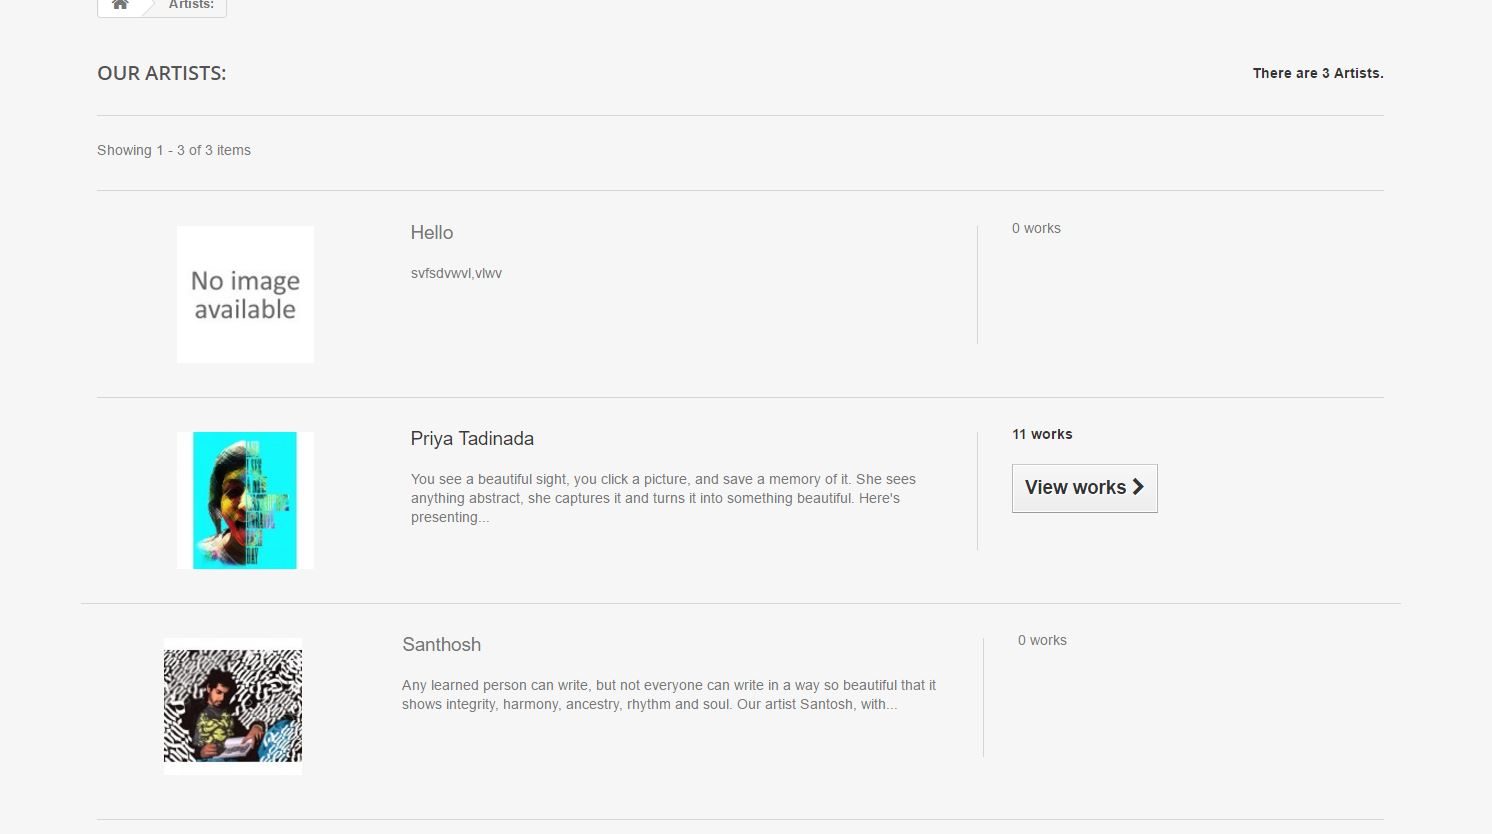Click the 'svfsdvwvl,vlwv' description under Hello

(x=456, y=274)
